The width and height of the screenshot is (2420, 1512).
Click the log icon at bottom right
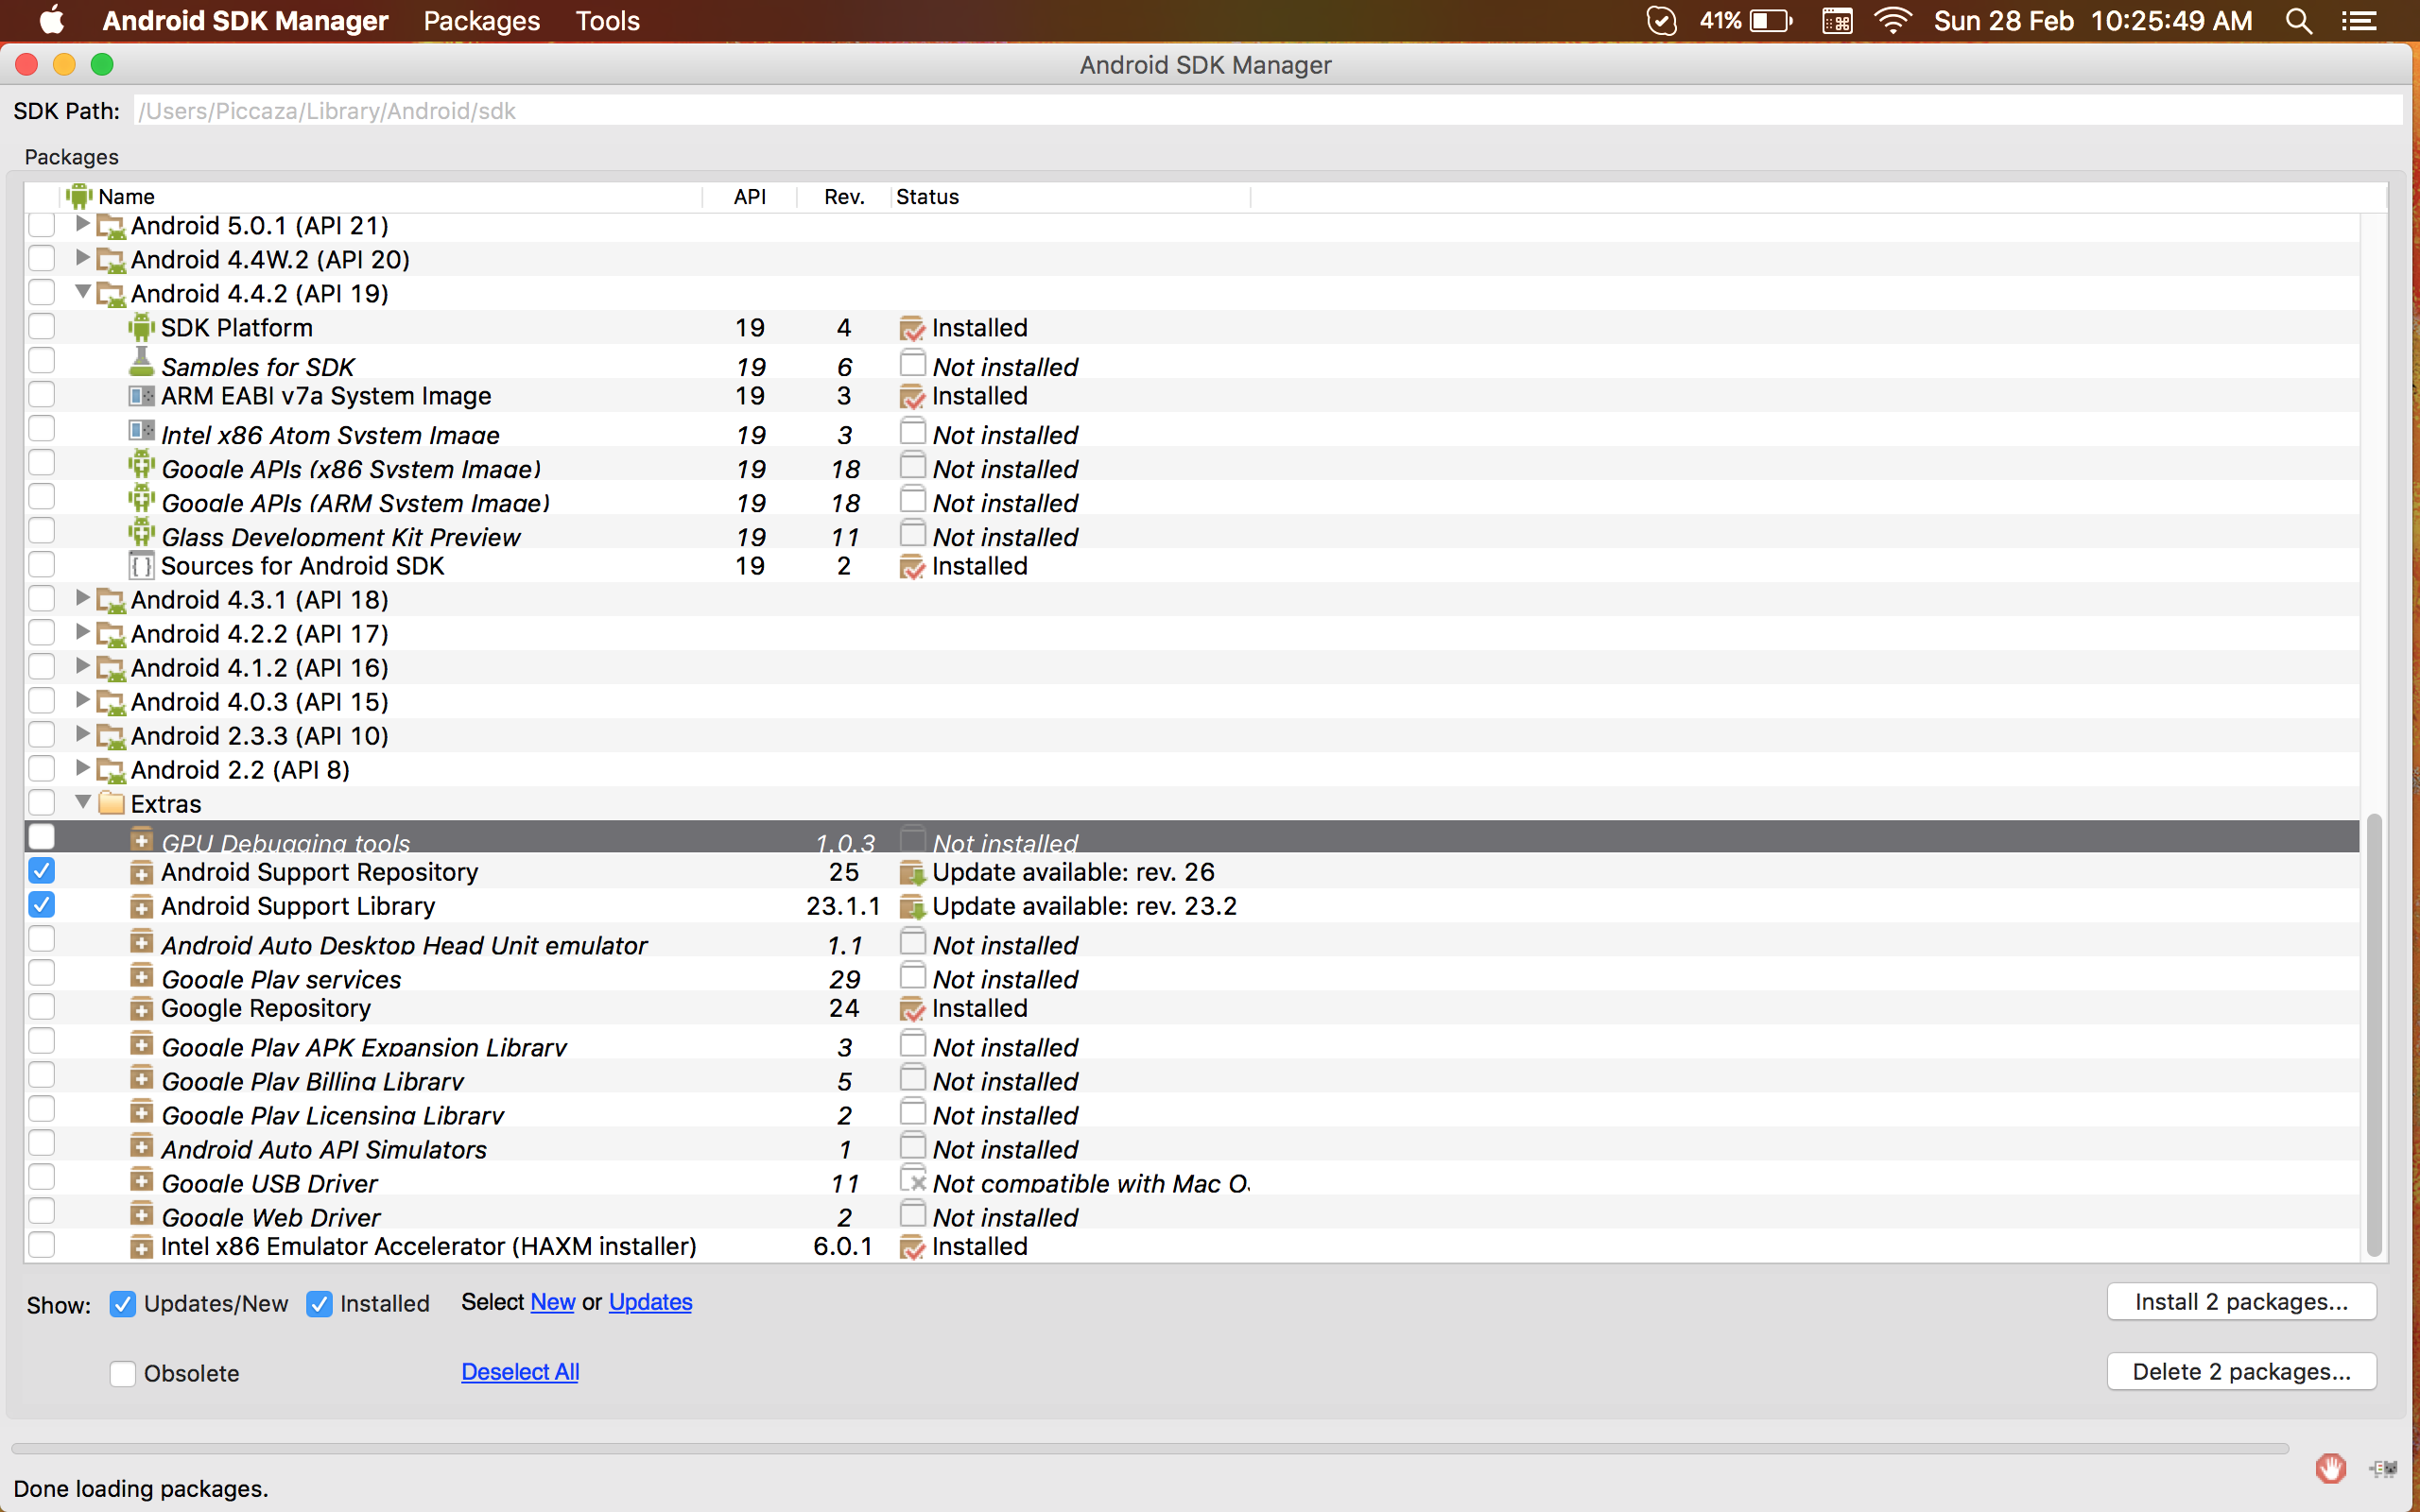click(2384, 1467)
